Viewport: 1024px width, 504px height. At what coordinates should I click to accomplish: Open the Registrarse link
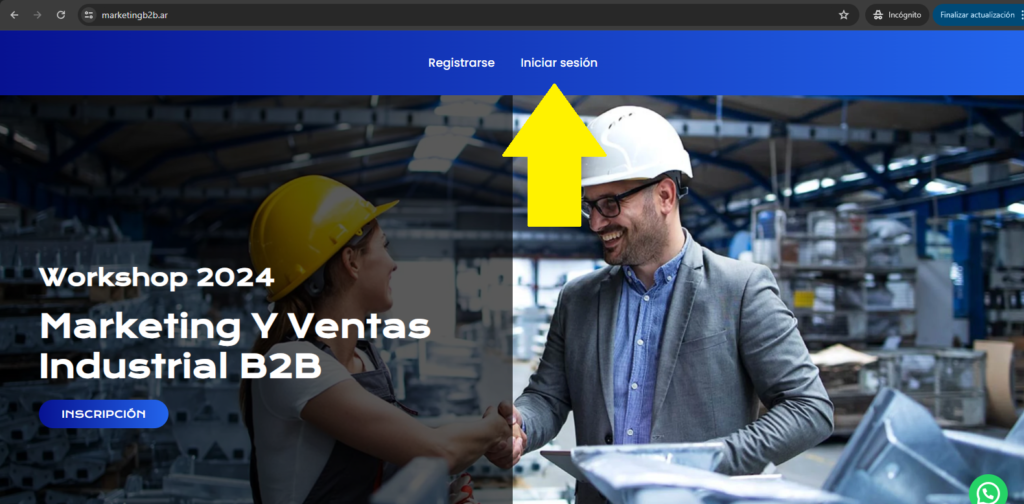pos(461,63)
